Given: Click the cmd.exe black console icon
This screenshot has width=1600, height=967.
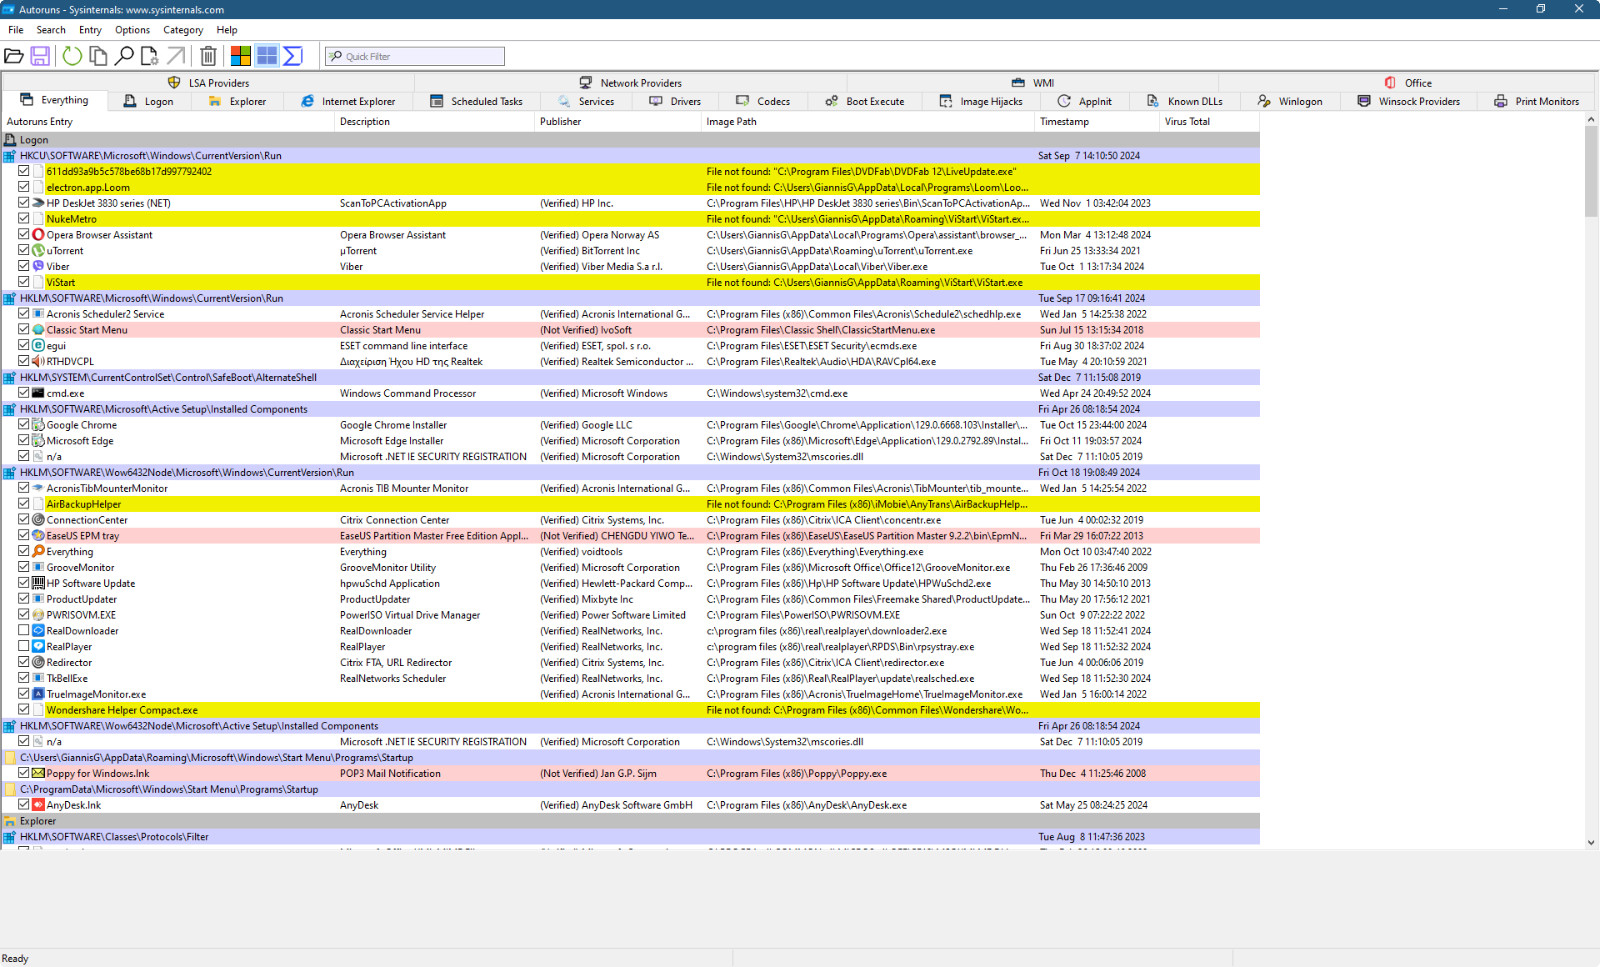Looking at the screenshot, I should click(x=38, y=394).
